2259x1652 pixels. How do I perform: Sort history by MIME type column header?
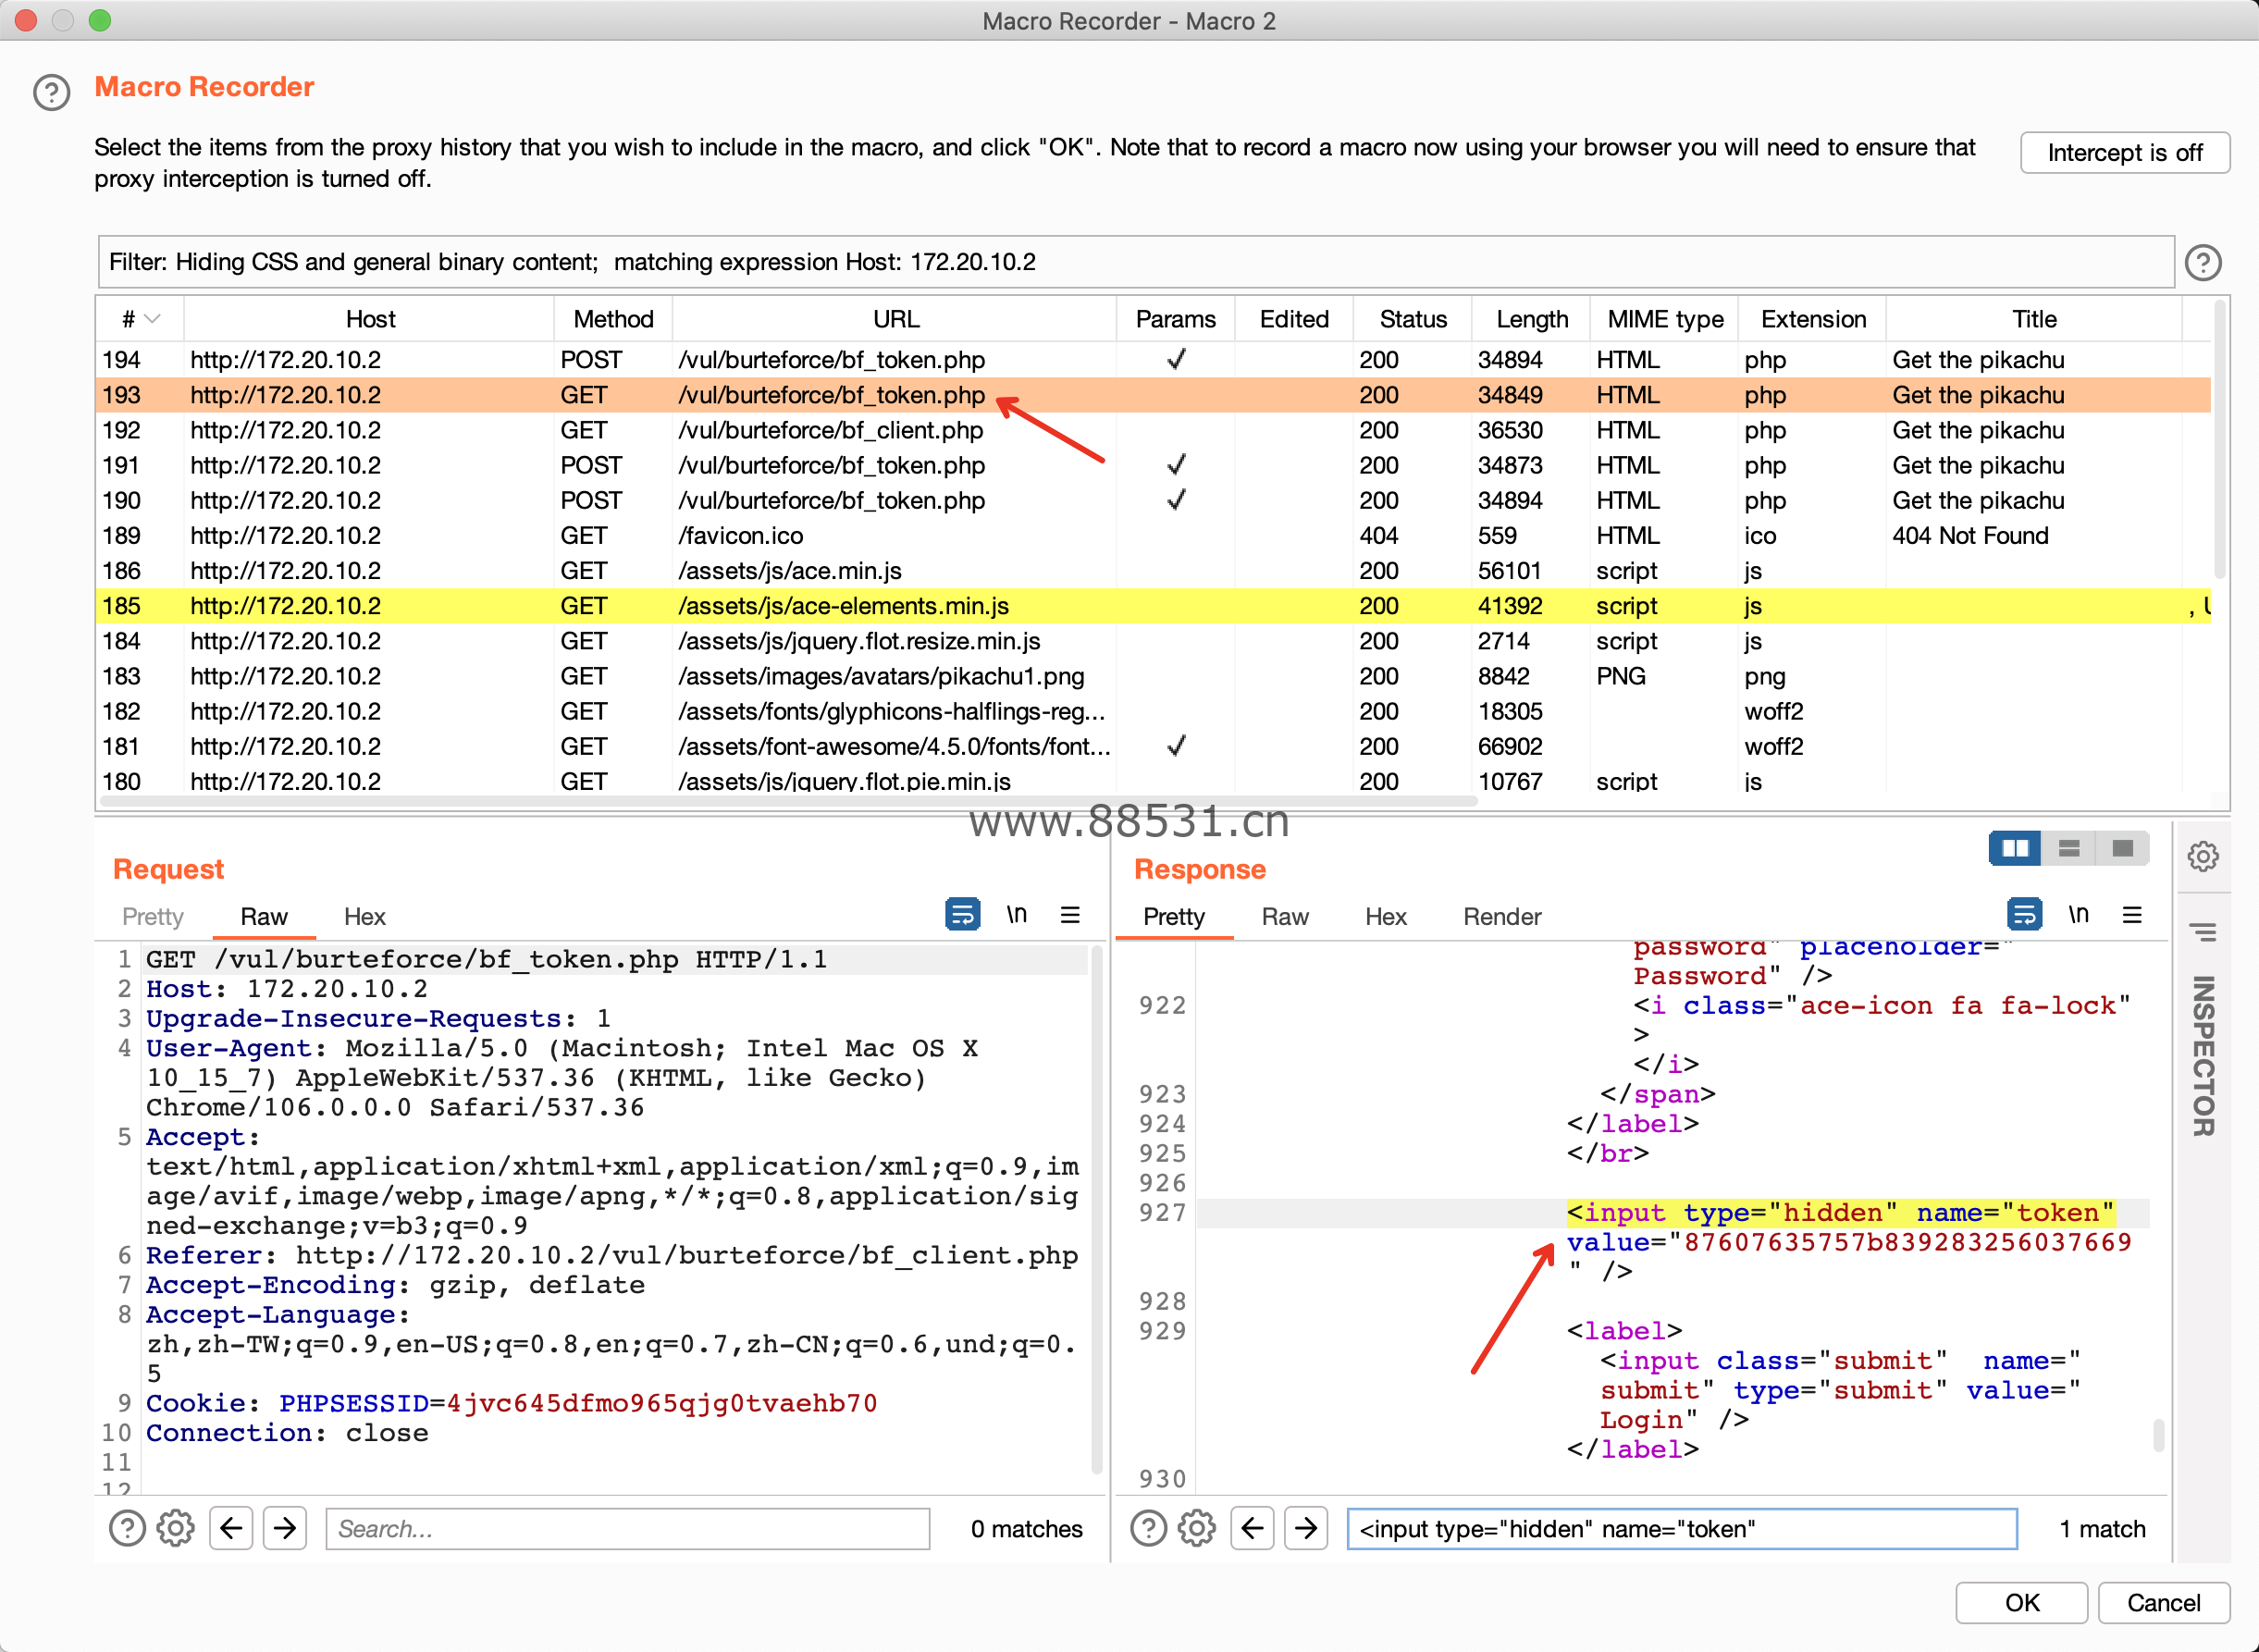1665,319
